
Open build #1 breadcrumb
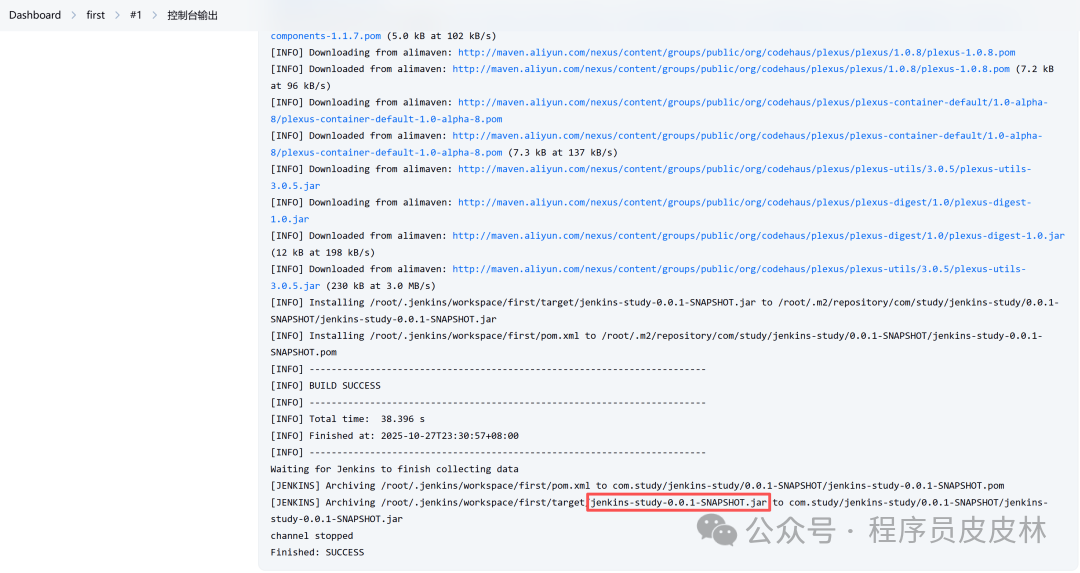[136, 15]
